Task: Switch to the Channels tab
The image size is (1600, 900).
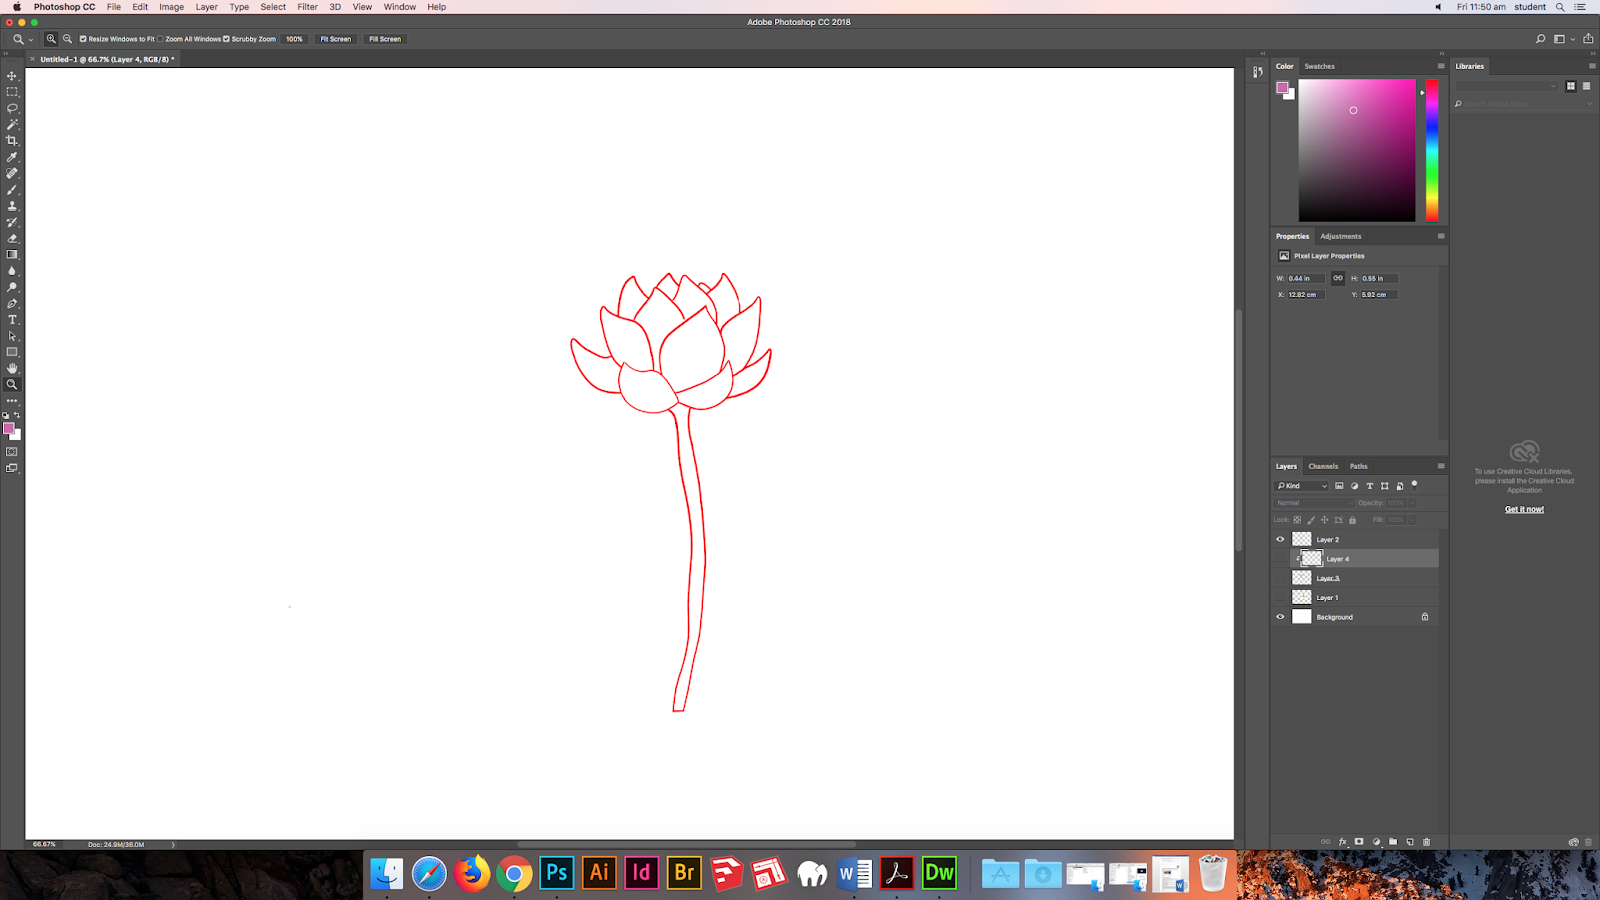Action: (x=1323, y=466)
